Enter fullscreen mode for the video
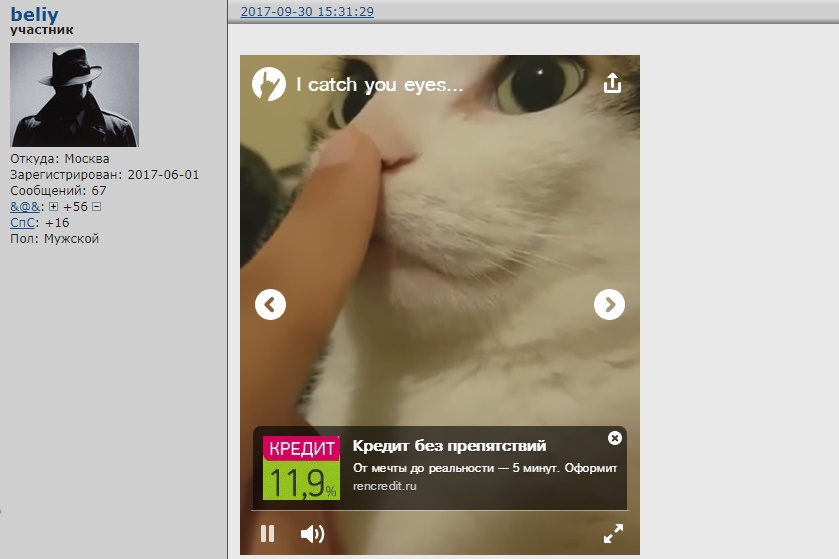 point(613,533)
